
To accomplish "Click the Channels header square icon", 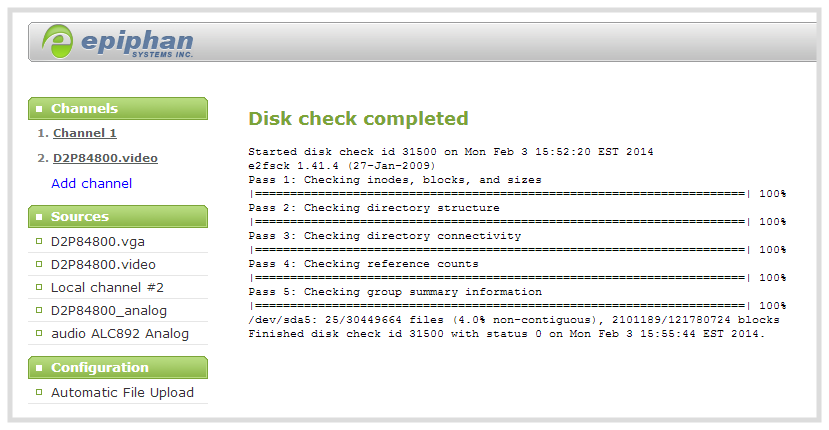I will 39,109.
